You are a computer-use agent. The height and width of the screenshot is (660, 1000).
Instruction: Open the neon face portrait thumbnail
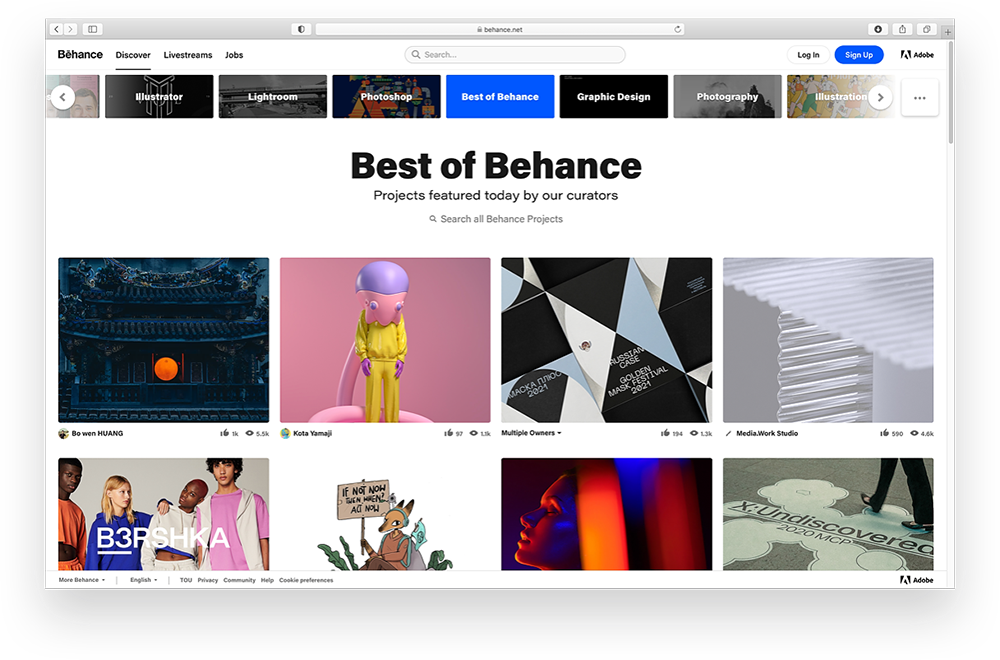[607, 514]
